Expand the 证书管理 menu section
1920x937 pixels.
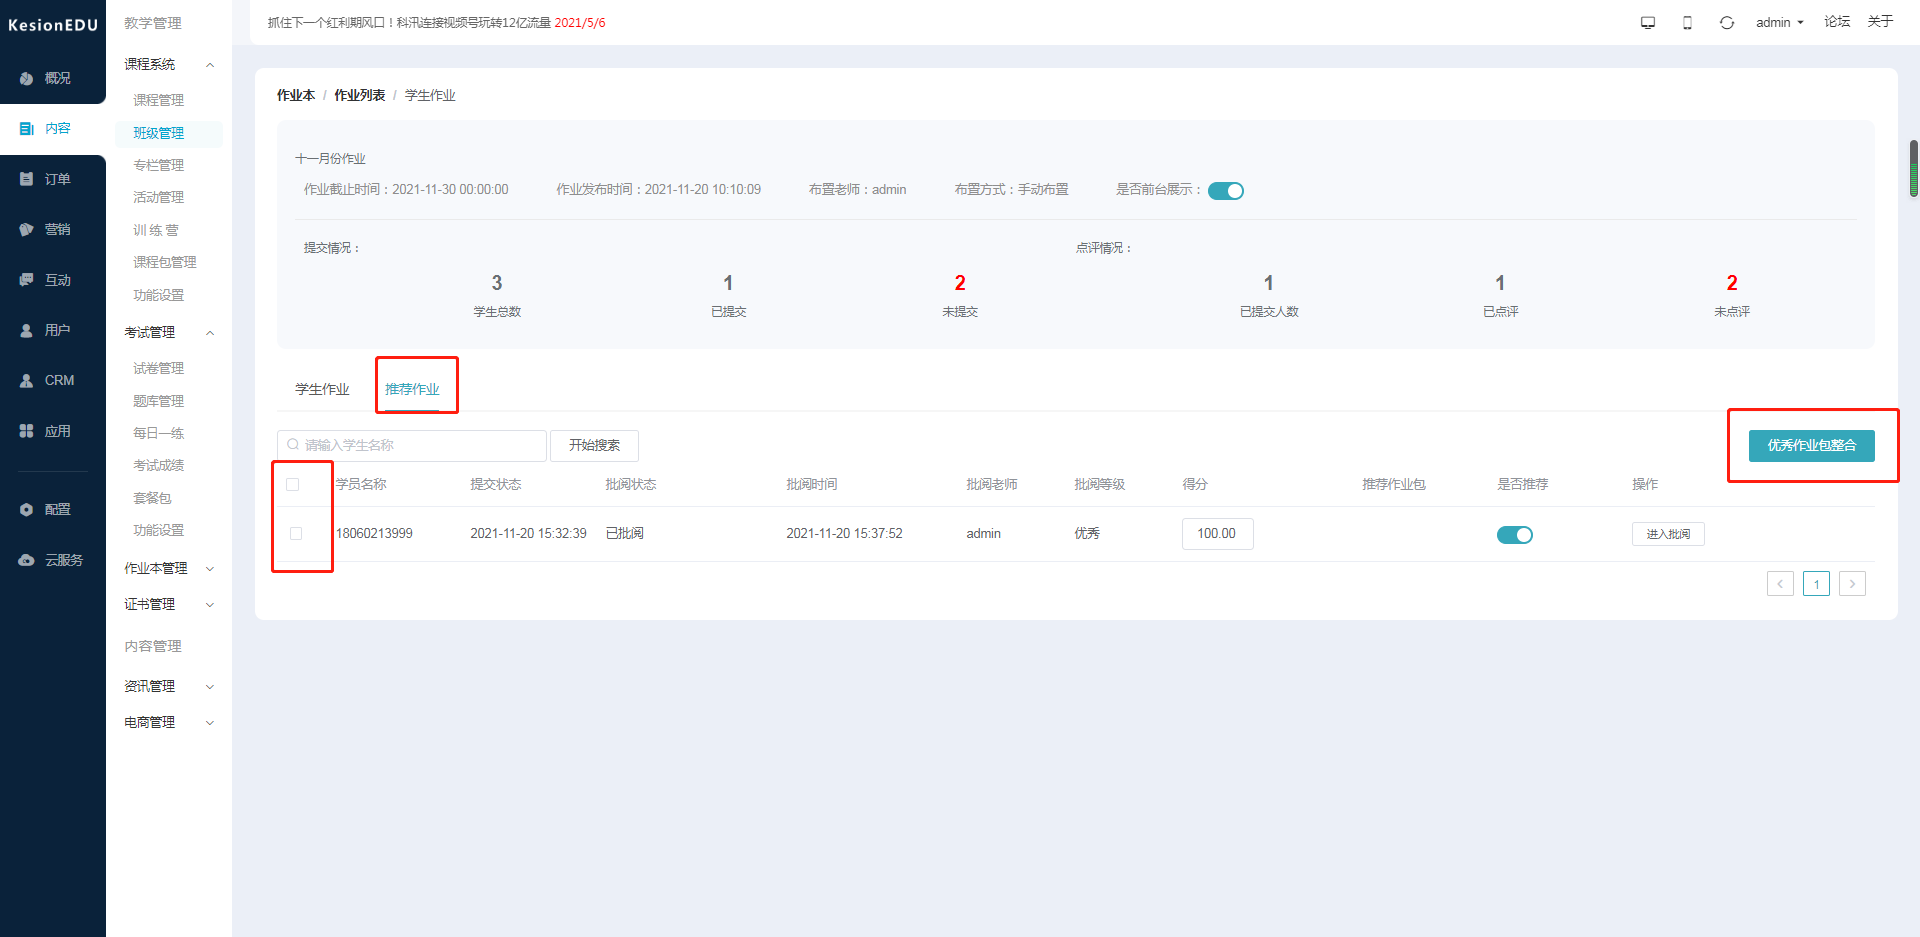coord(210,605)
